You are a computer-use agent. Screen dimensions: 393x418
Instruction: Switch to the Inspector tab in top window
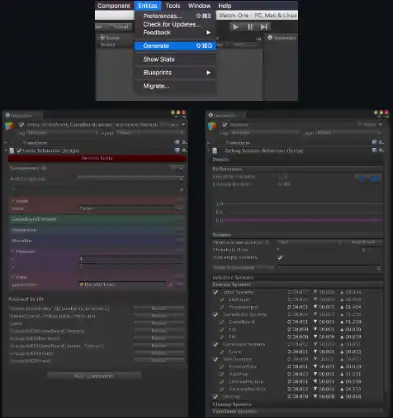(x=282, y=38)
